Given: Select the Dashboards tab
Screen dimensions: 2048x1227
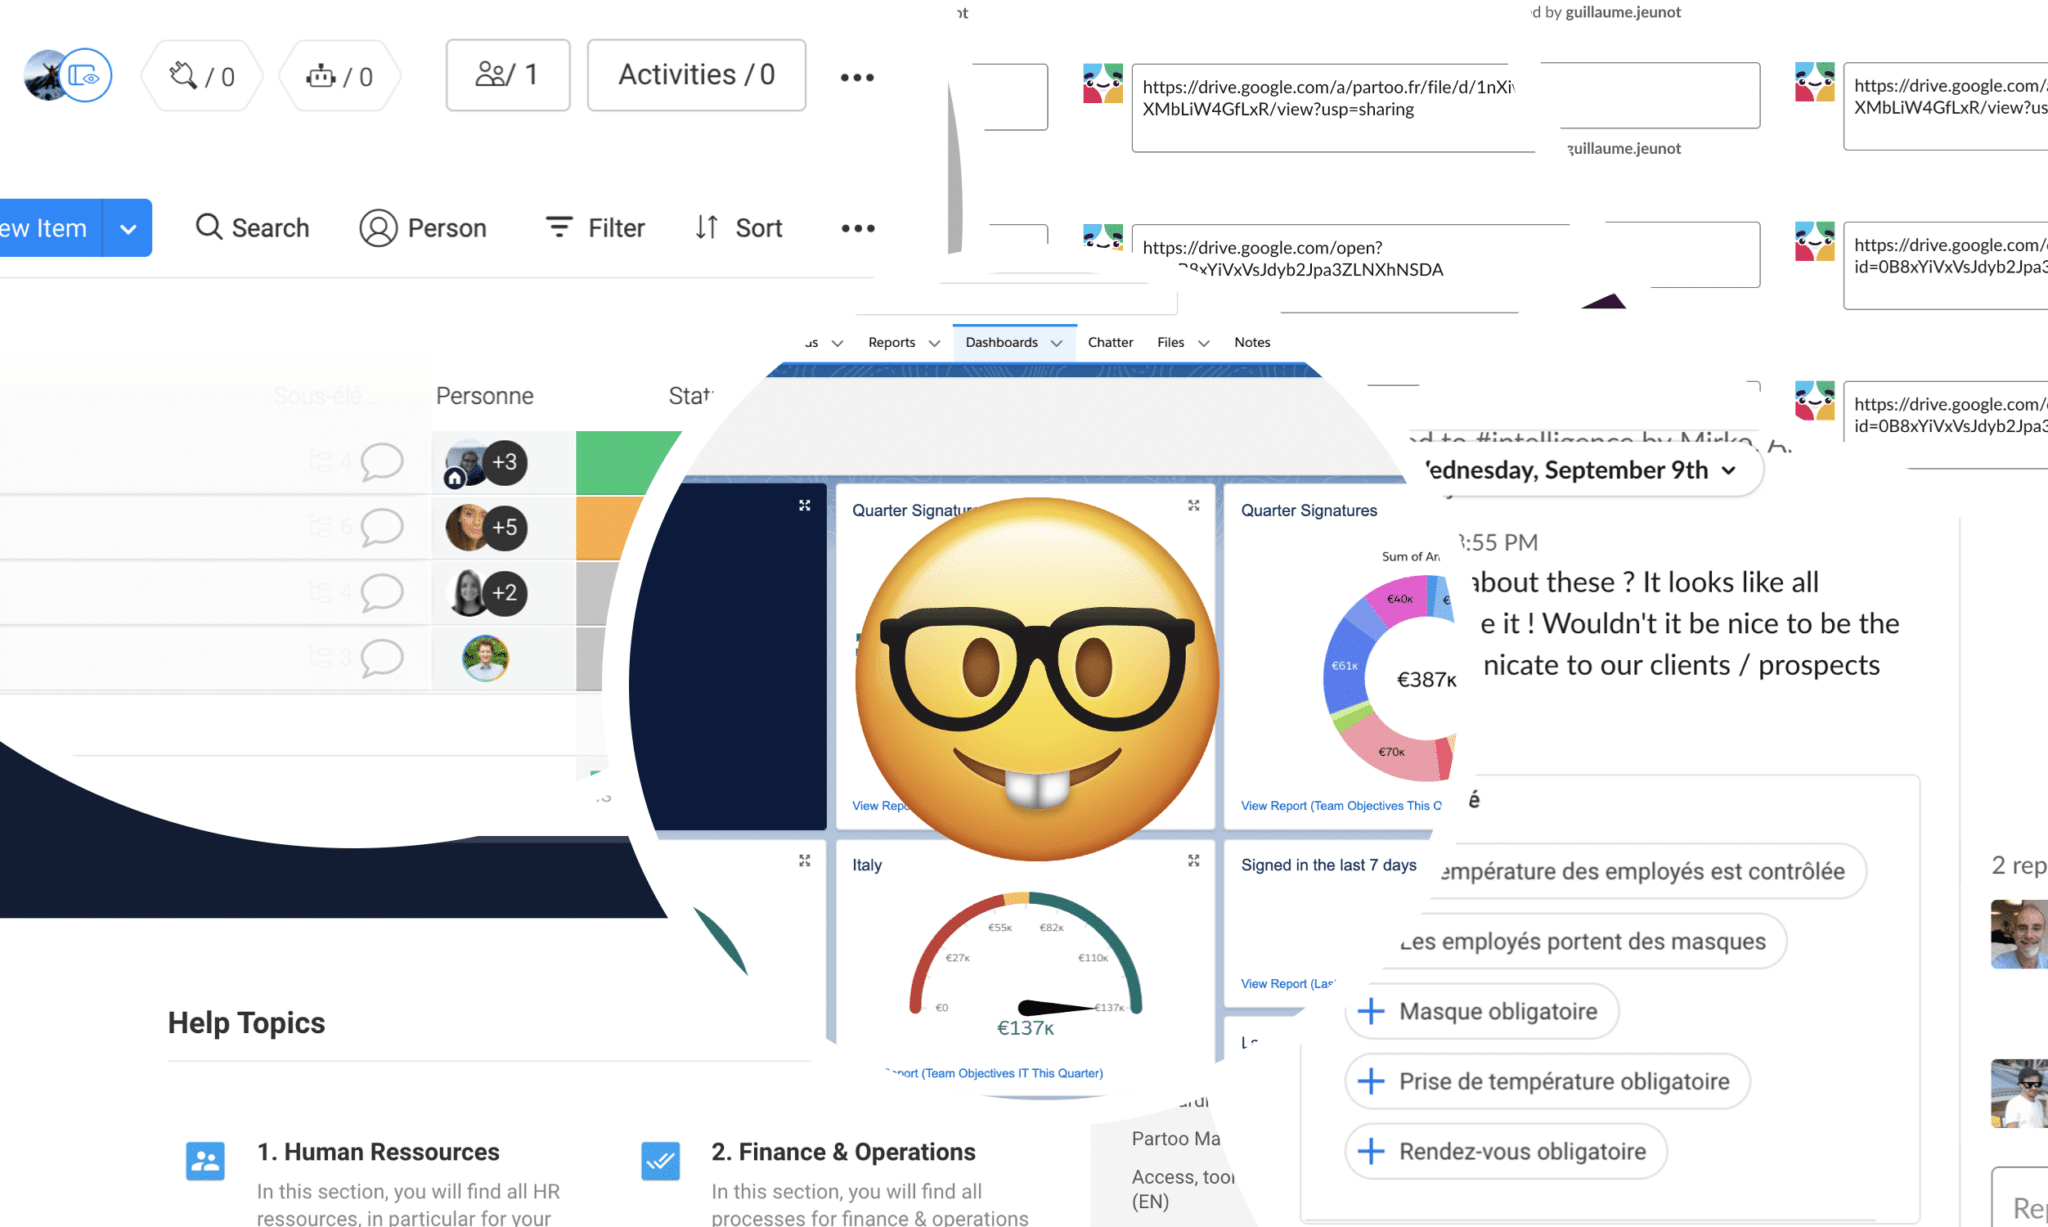Looking at the screenshot, I should [x=1001, y=342].
